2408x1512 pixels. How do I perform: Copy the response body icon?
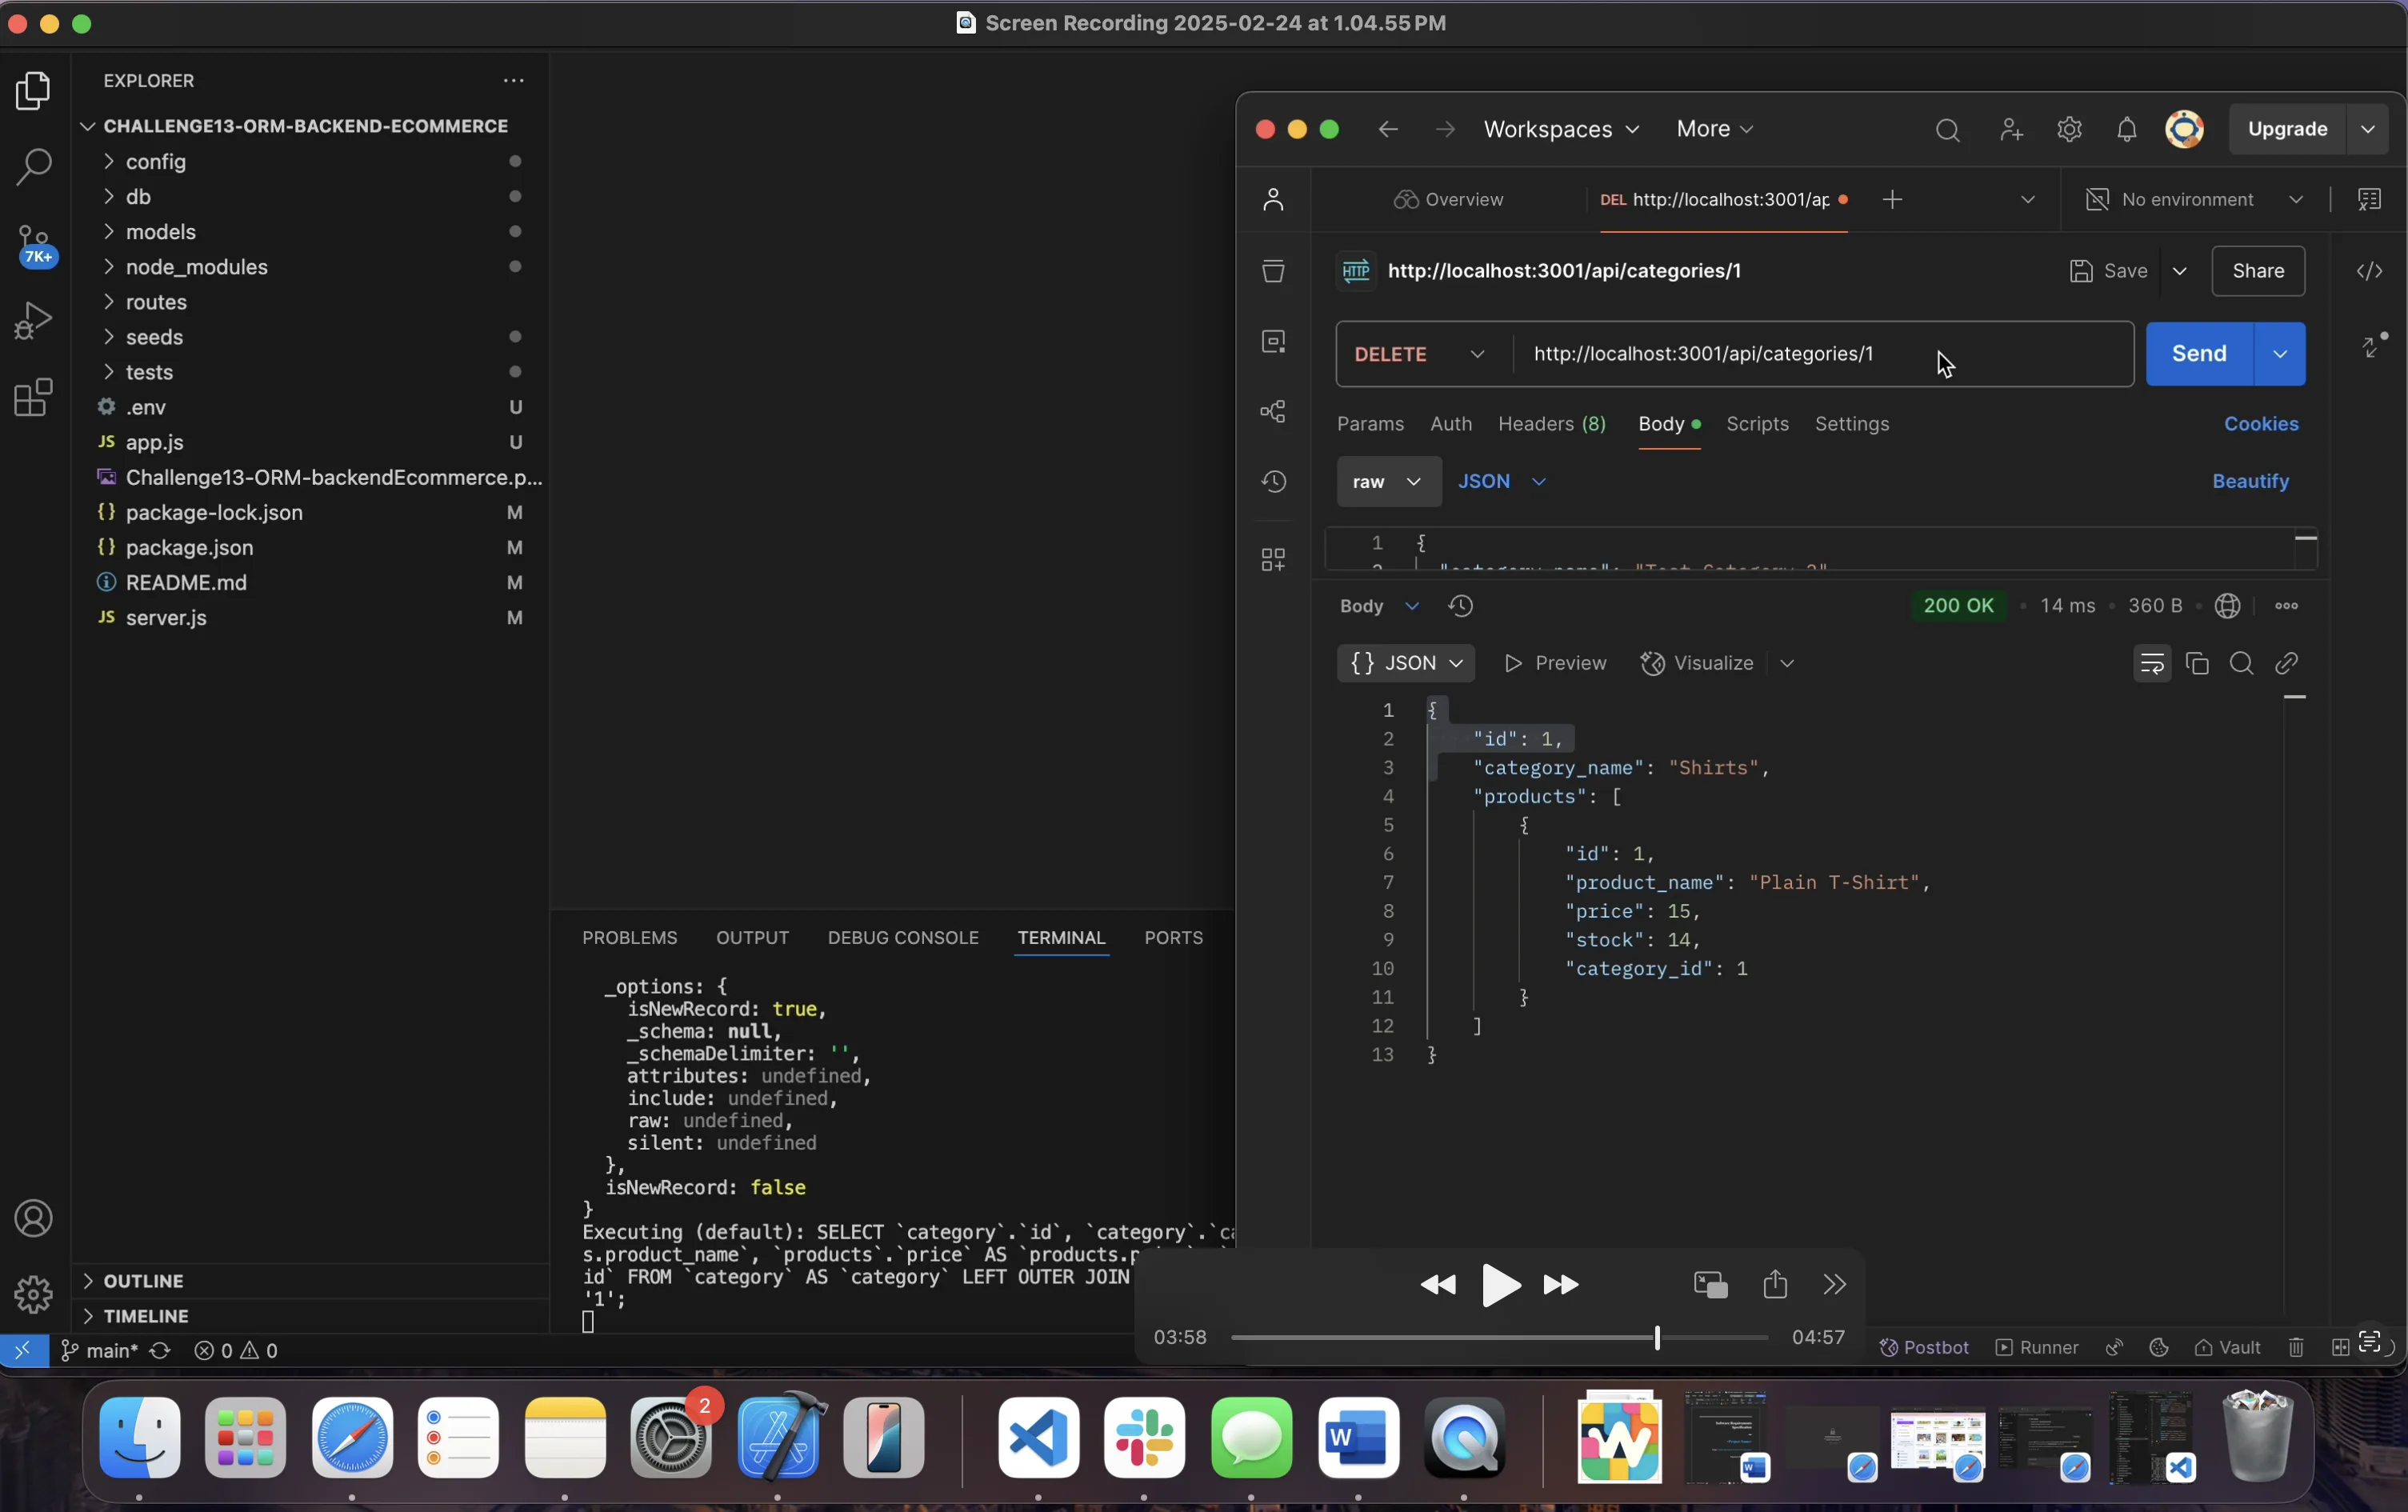click(x=2197, y=664)
